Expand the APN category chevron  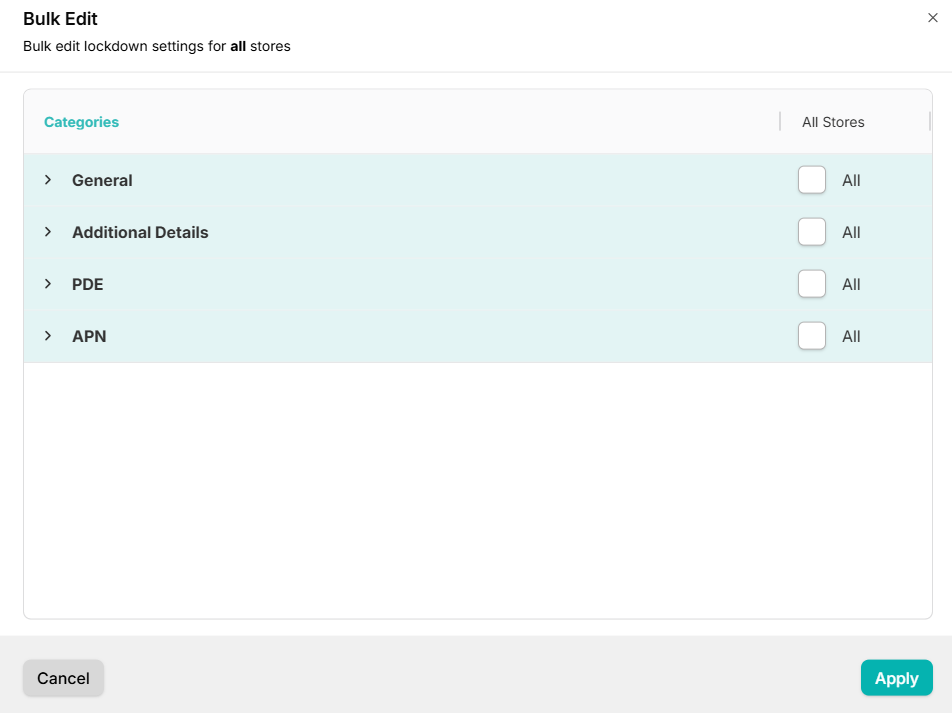(47, 336)
